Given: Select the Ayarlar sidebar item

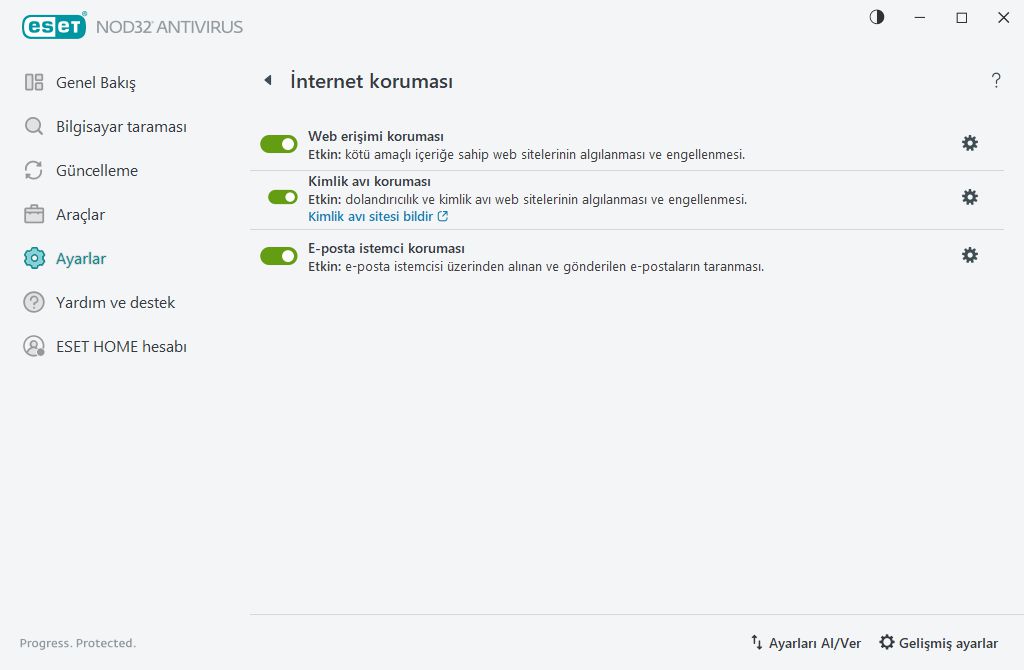Looking at the screenshot, I should (81, 259).
